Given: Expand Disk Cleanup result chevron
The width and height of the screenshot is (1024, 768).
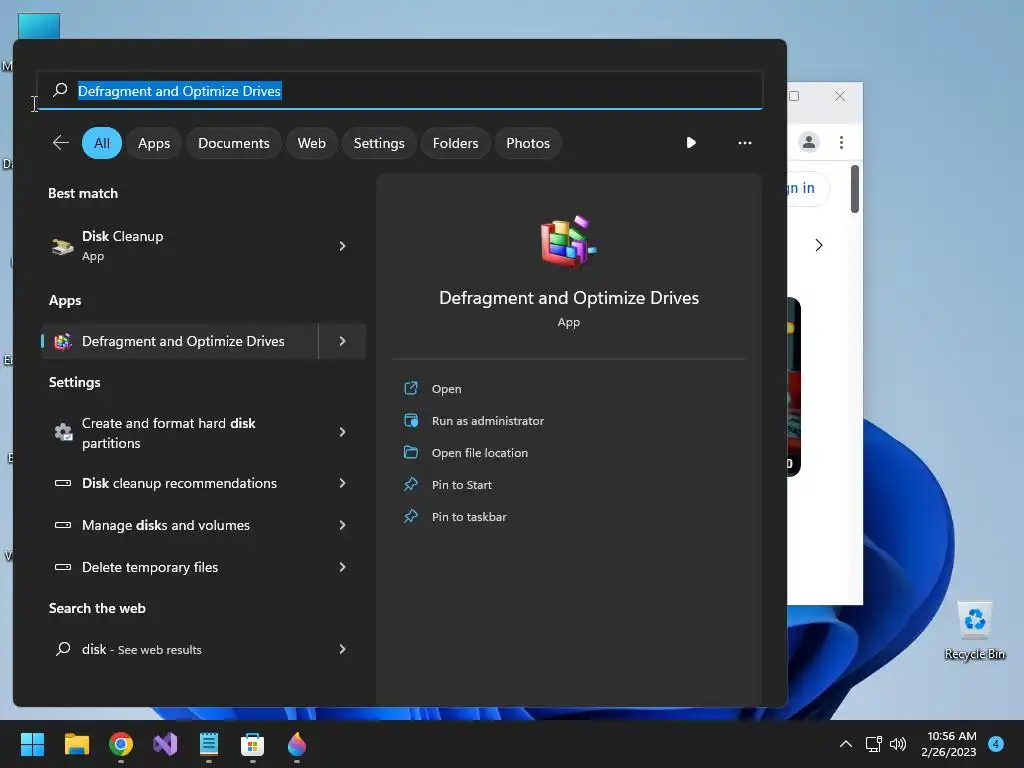Looking at the screenshot, I should 342,246.
